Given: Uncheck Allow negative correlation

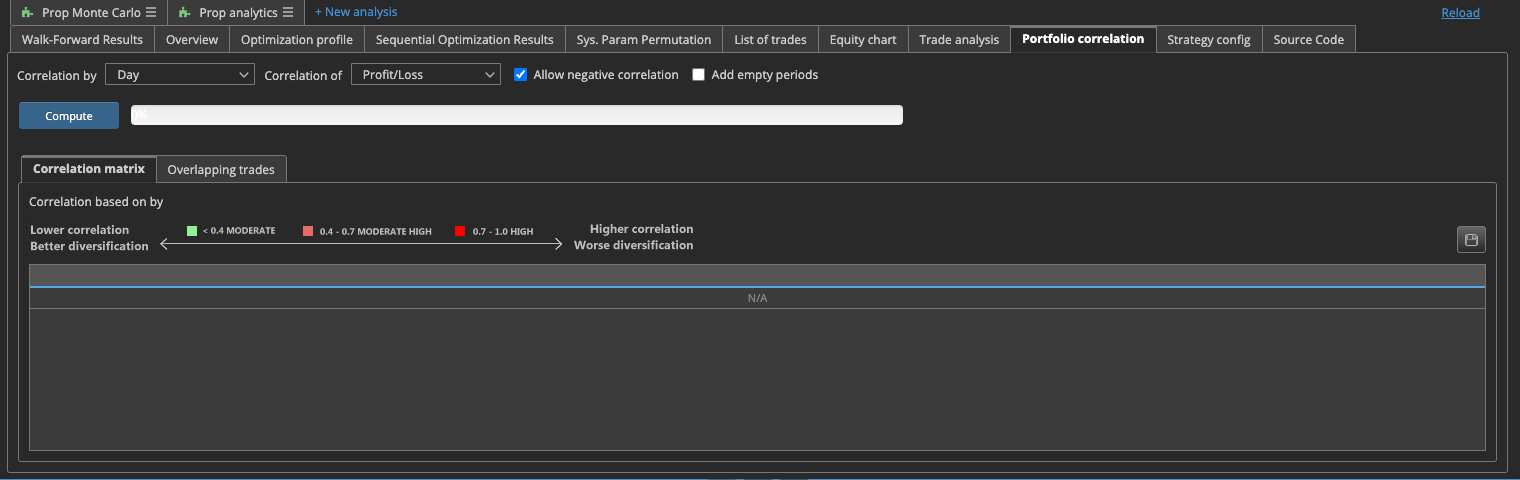Looking at the screenshot, I should pos(520,75).
